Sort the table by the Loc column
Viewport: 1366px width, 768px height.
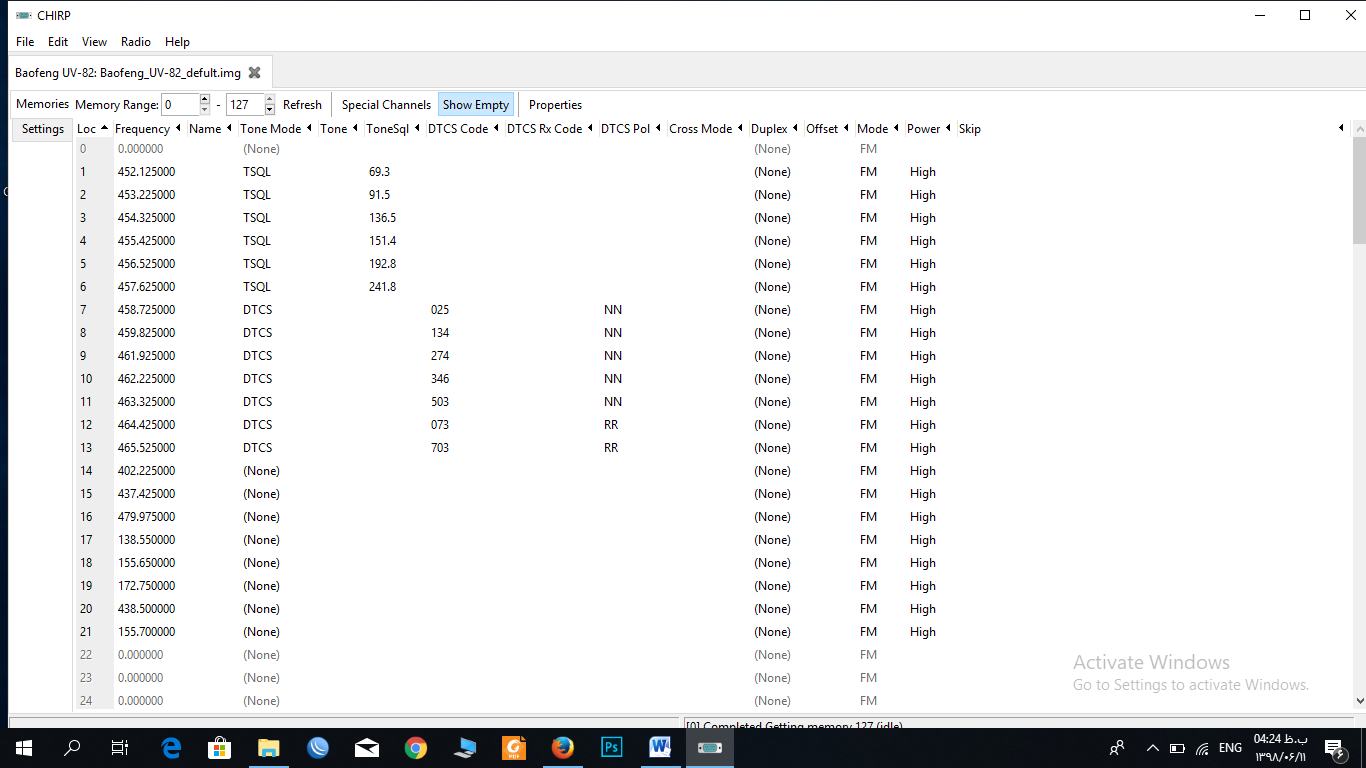click(x=87, y=129)
